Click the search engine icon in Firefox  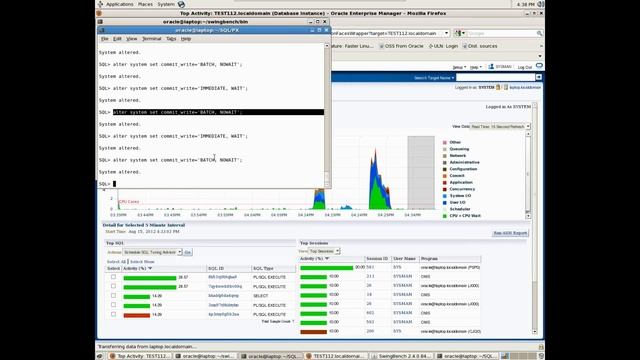pyautogui.click(x=458, y=33)
